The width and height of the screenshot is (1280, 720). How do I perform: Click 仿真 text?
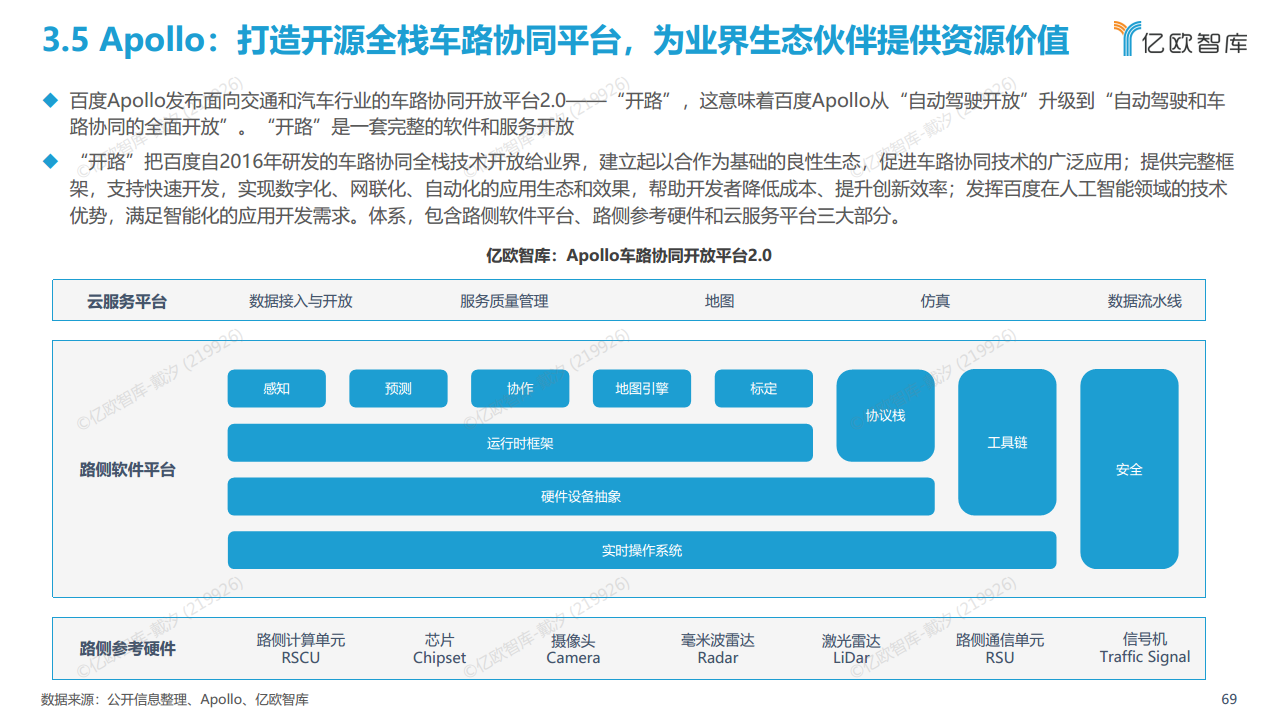[935, 301]
